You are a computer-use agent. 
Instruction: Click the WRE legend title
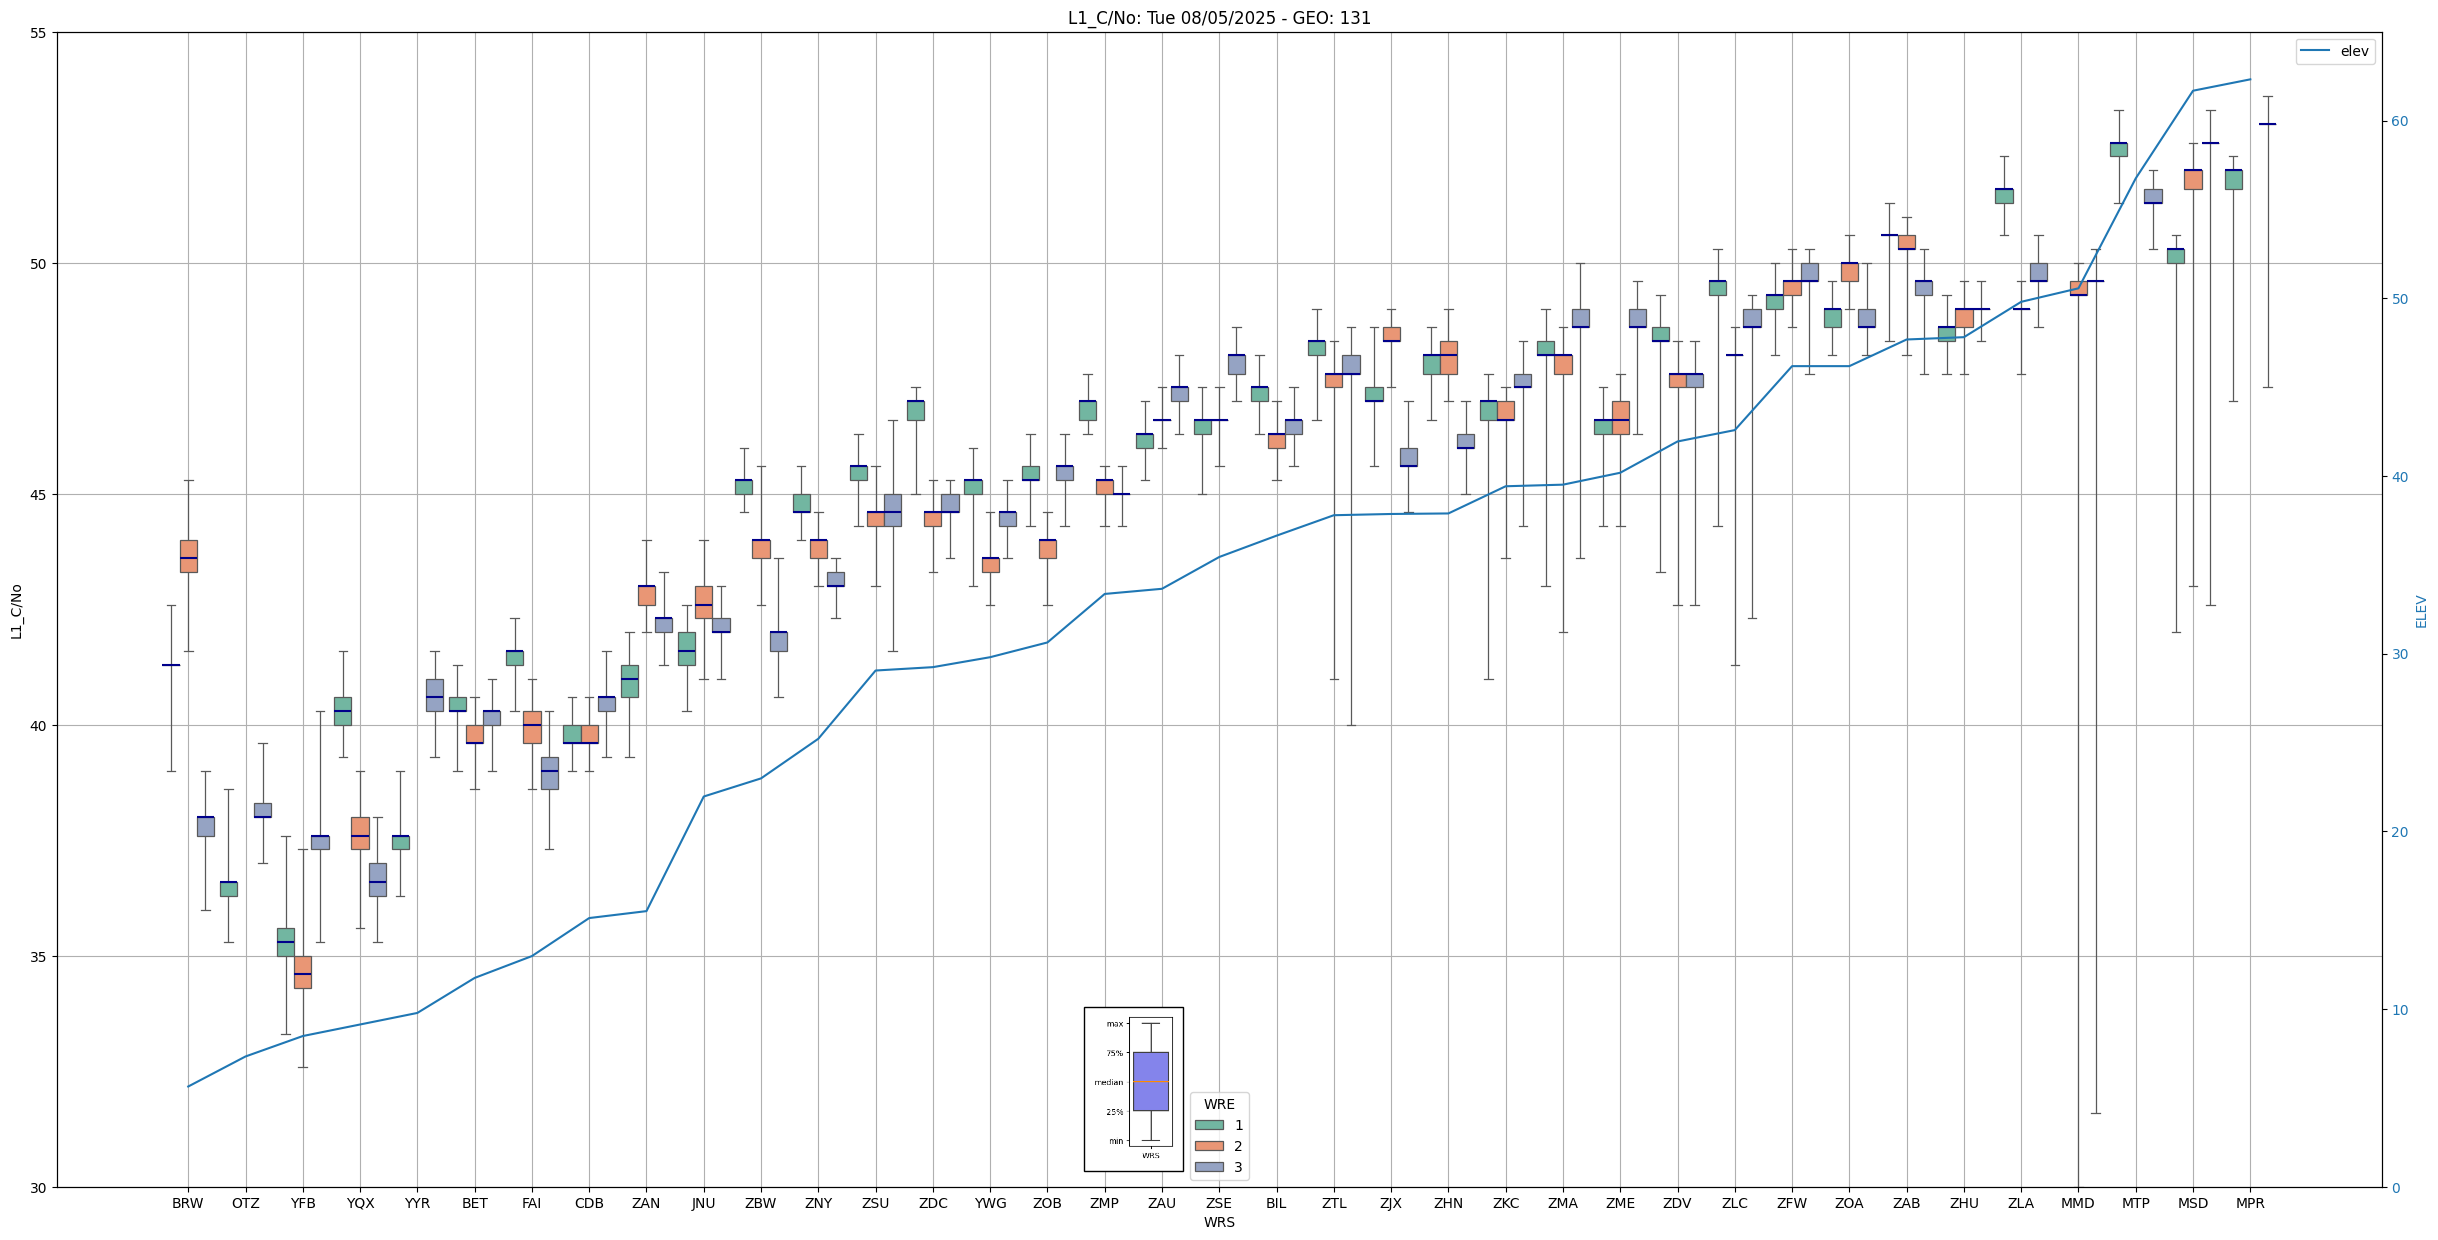pyautogui.click(x=1219, y=1104)
